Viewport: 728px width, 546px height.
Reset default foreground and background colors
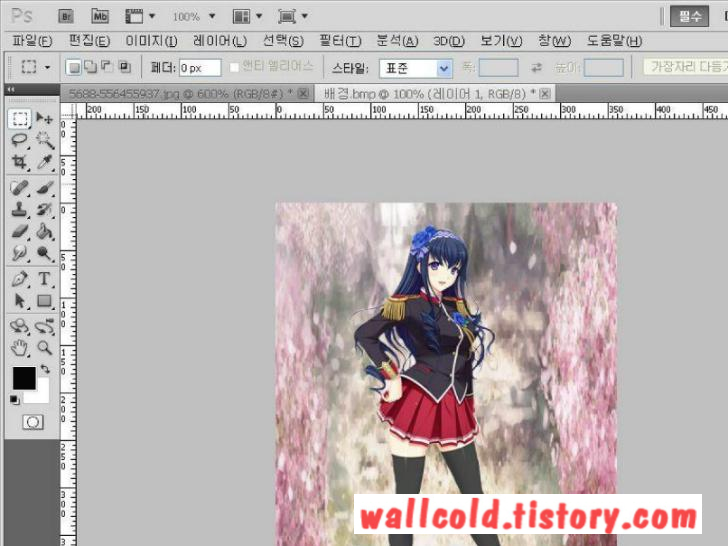coord(14,399)
